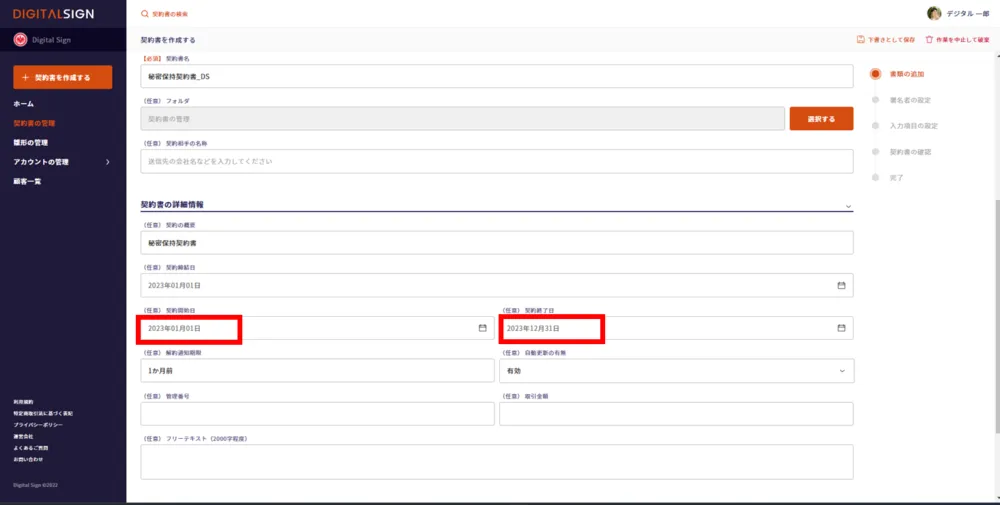Screen dimensions: 1000x505
Task: Open the calendar icon for 契約終了日
Action: [x=841, y=328]
